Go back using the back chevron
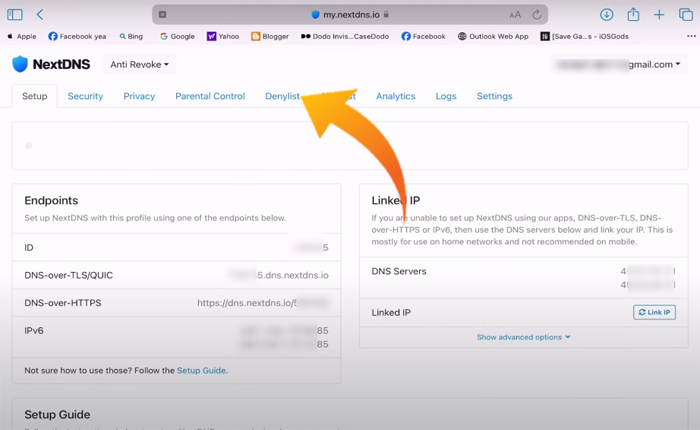The image size is (700, 430). (40, 15)
